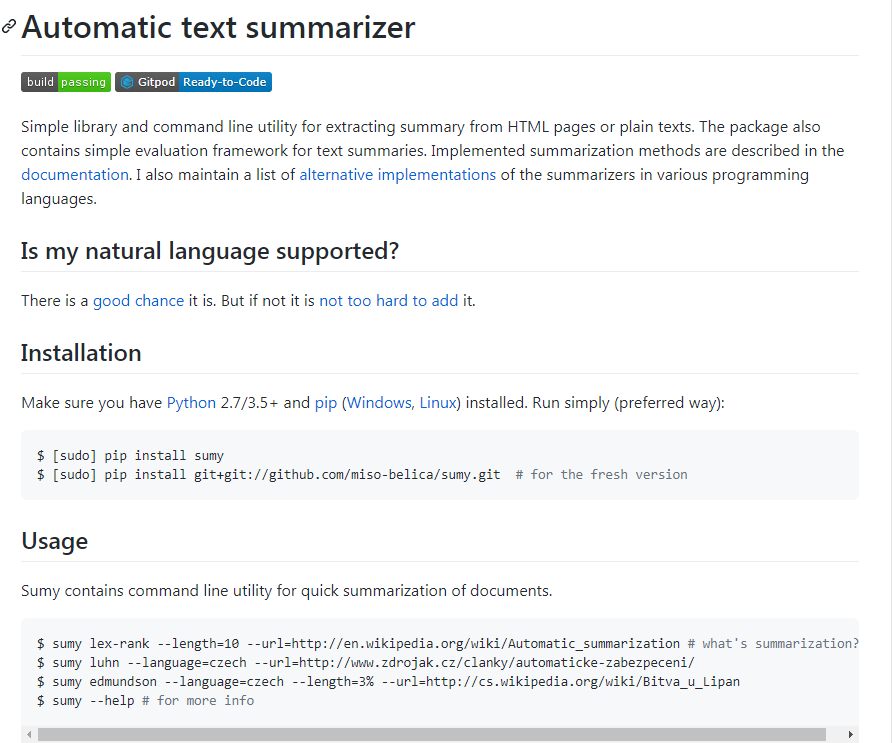
Task: Follow the Linux install link
Action: pyautogui.click(x=438, y=403)
